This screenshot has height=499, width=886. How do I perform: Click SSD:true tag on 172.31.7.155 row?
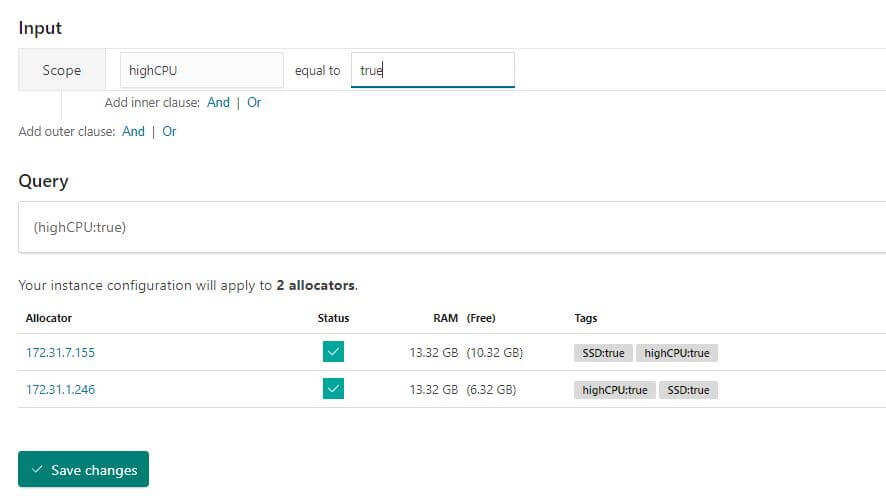(x=603, y=353)
